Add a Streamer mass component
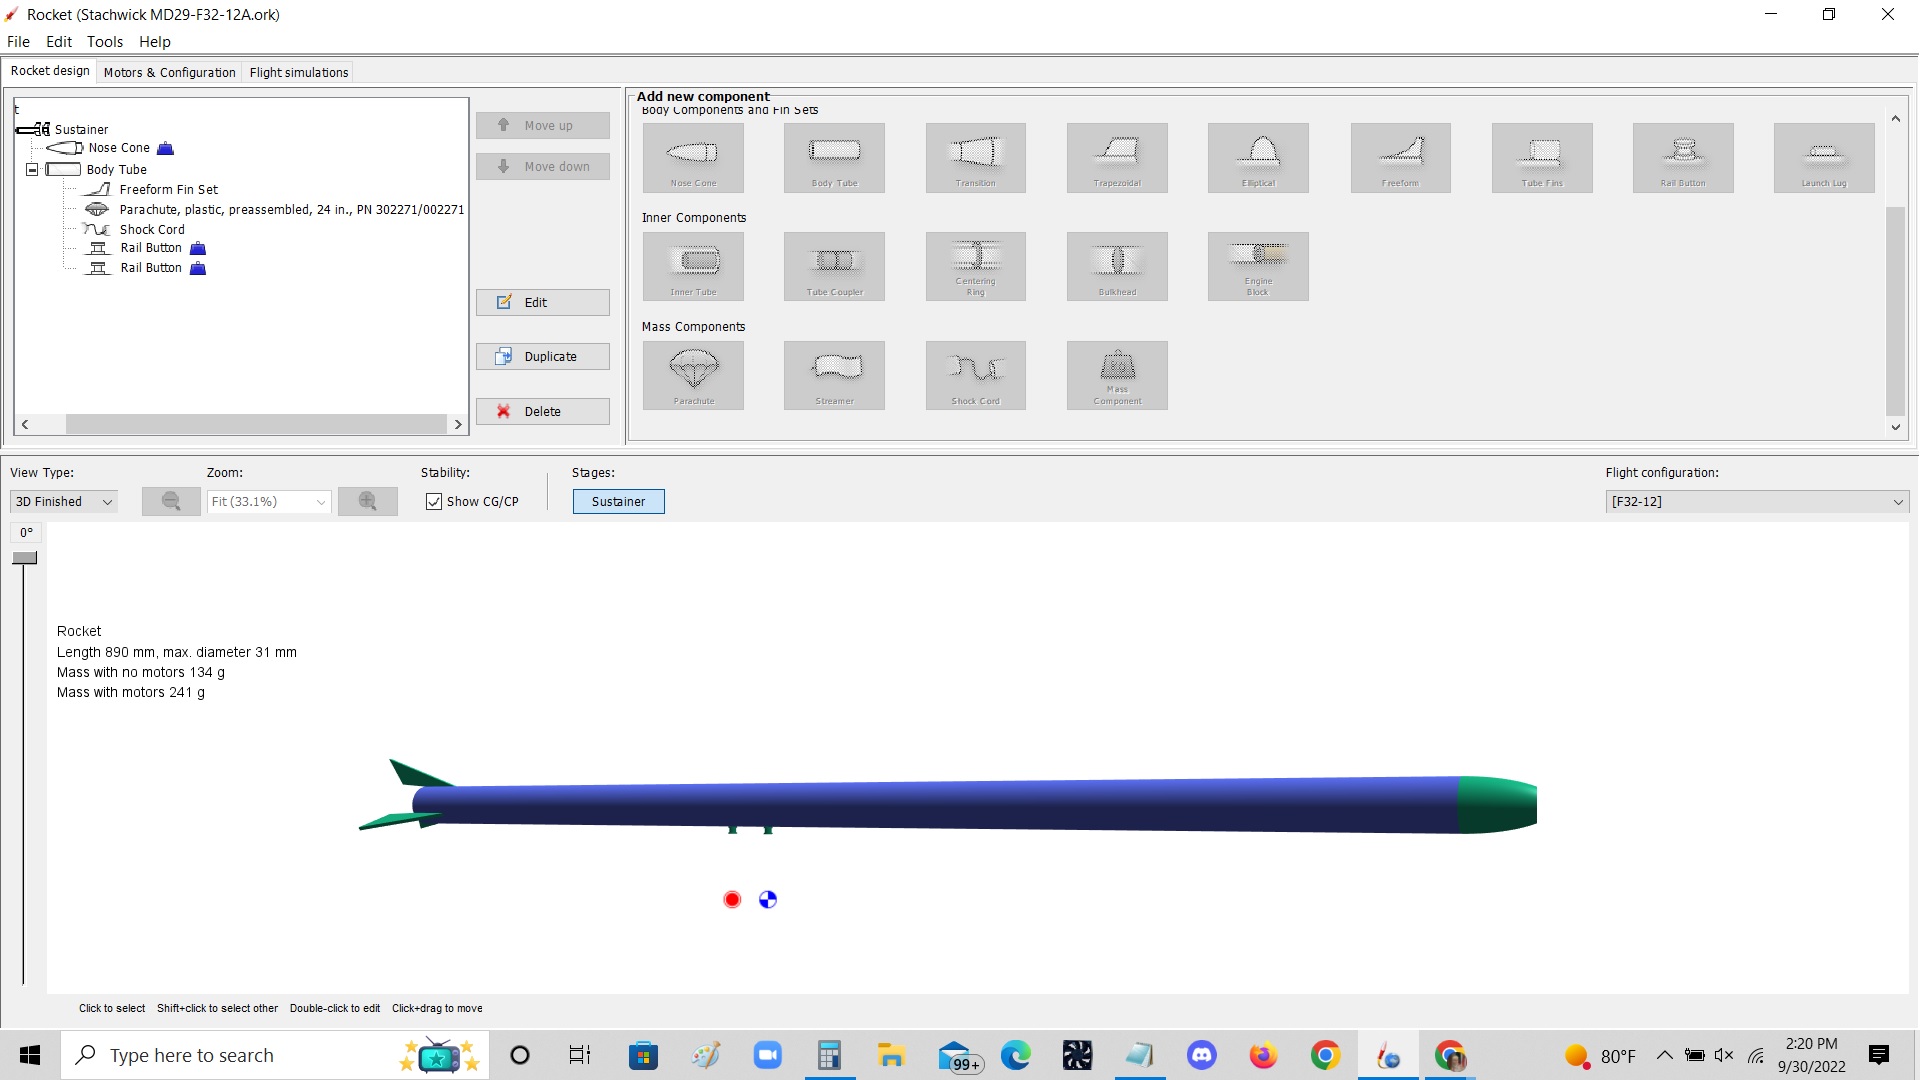 click(834, 375)
